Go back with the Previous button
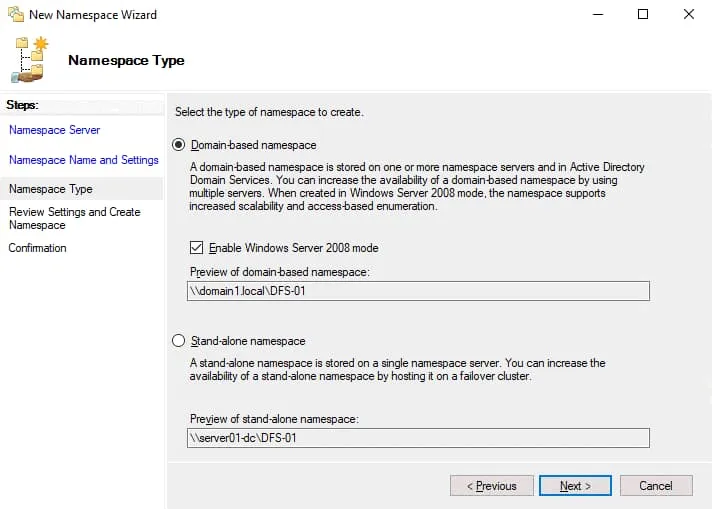Screen dimensions: 712x509 pyautogui.click(x=491, y=486)
